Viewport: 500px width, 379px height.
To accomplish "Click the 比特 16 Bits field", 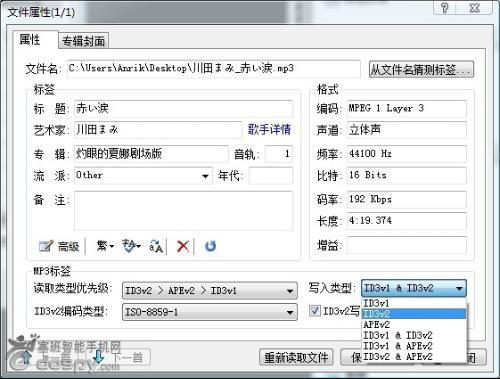I will pos(406,176).
